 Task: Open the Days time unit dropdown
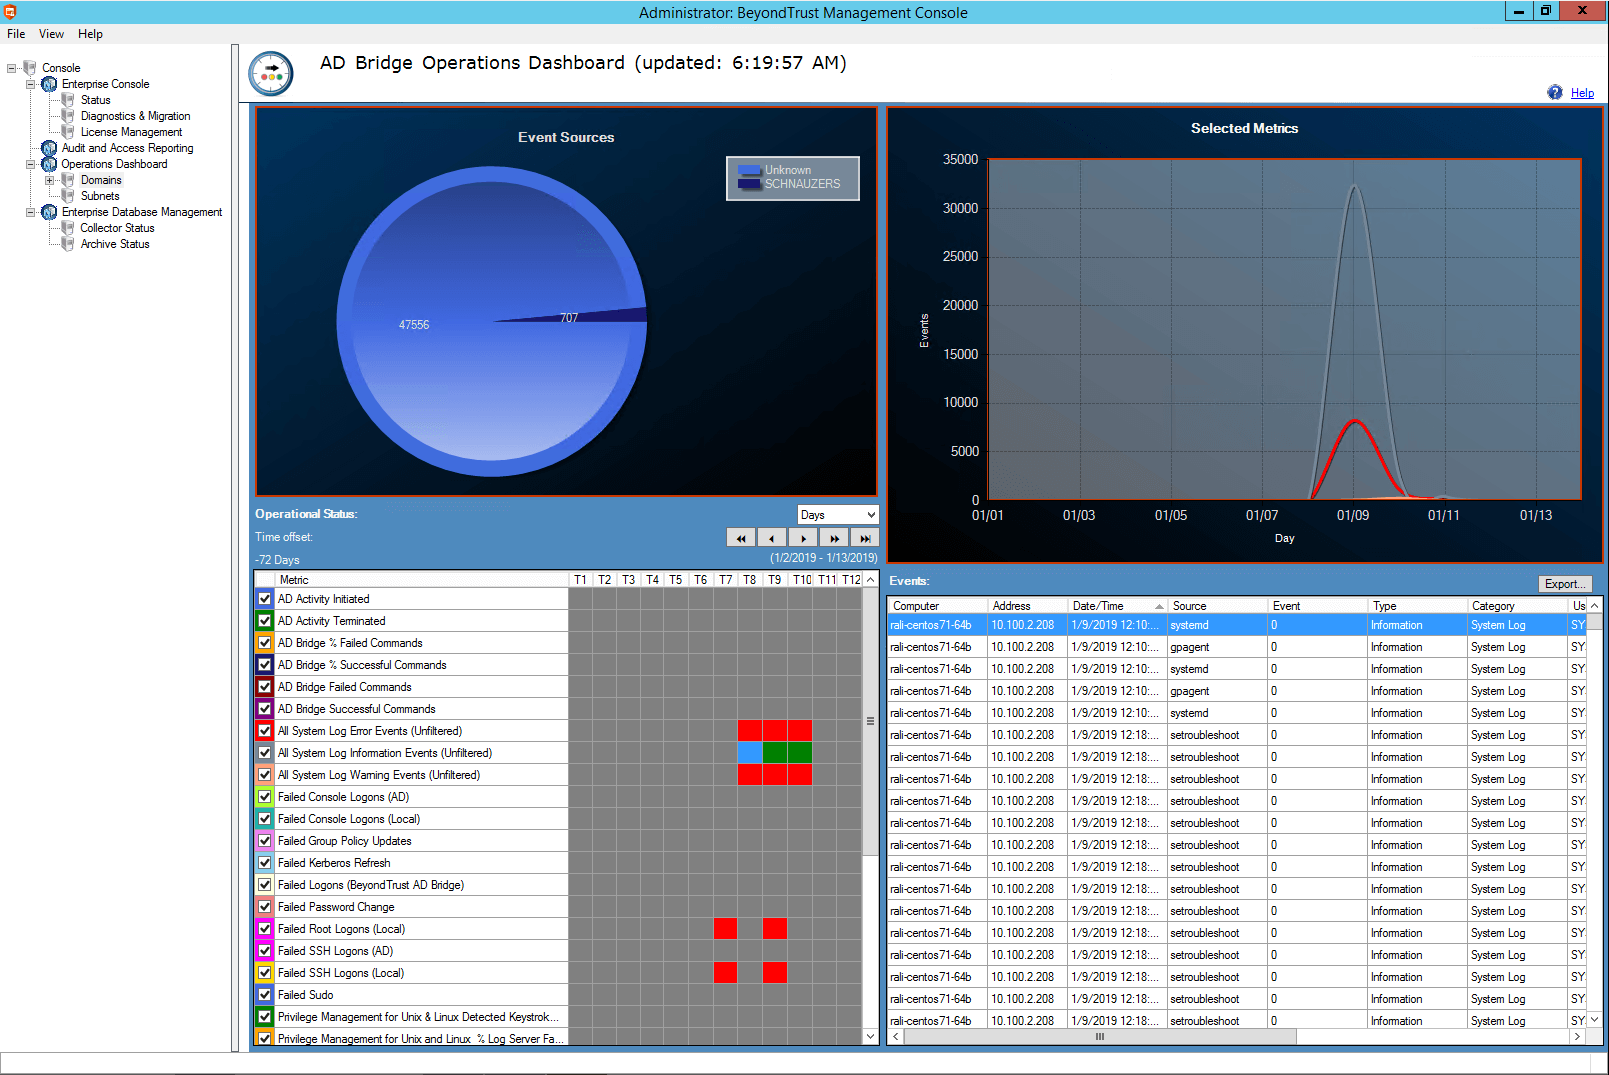click(x=838, y=515)
